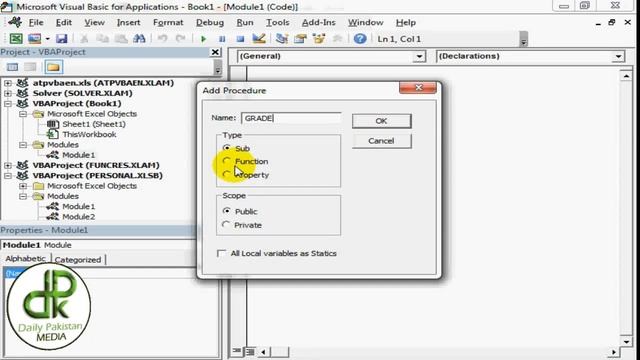Click the Paste toolbar icon
Screen dimensions: 640x360
(x=121, y=39)
